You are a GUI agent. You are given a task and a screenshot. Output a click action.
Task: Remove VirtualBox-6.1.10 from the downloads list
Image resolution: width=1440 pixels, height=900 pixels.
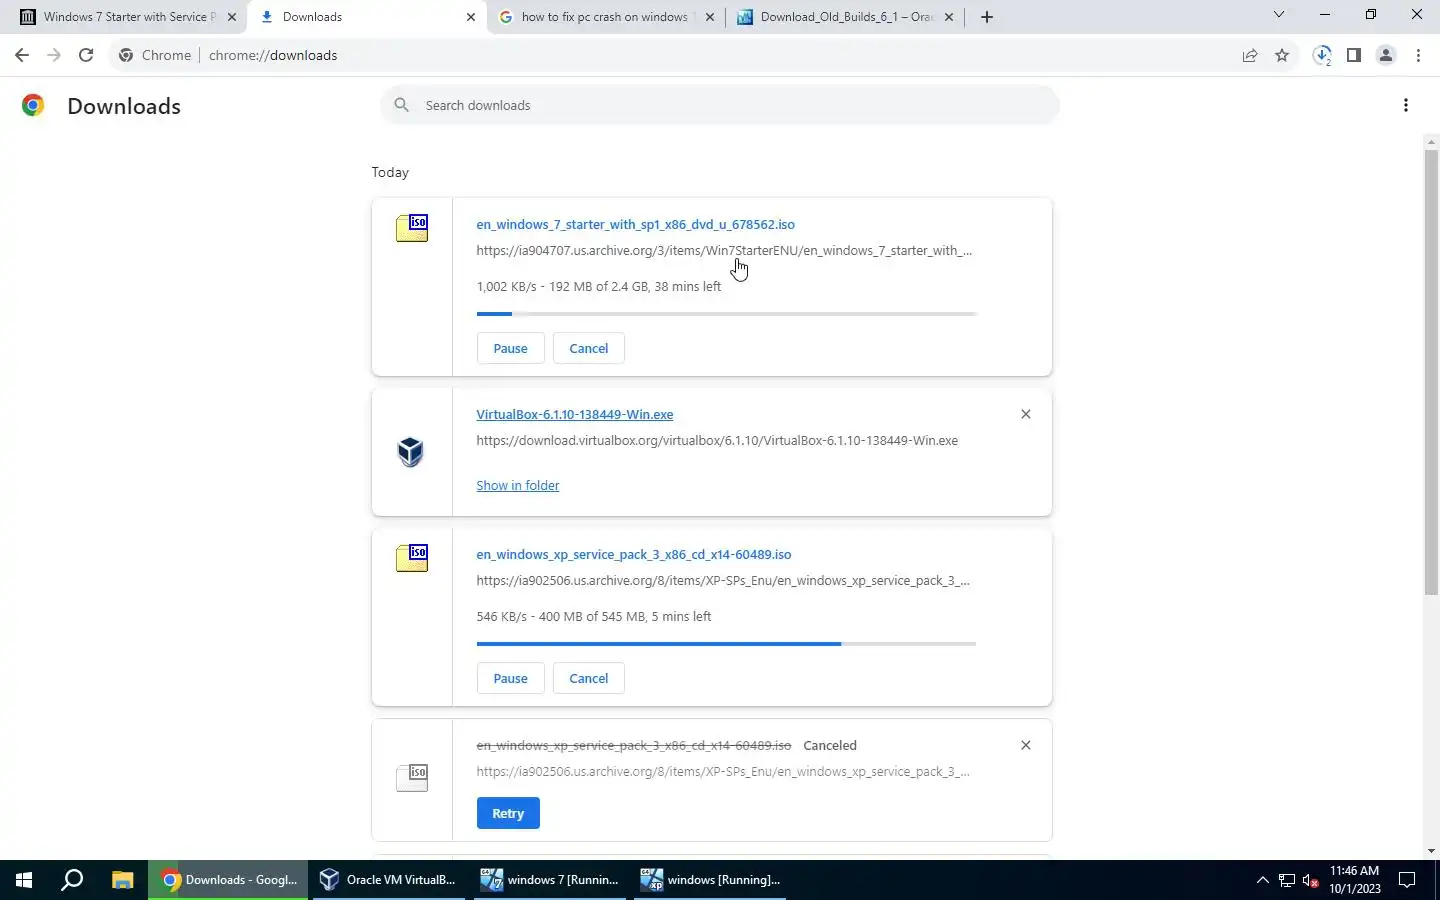[1025, 414]
